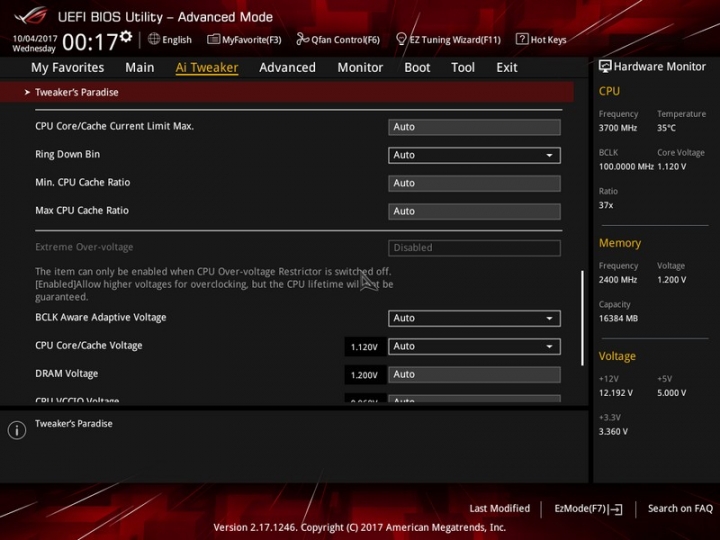Switch to the Advanced tab
The width and height of the screenshot is (720, 540).
click(x=287, y=68)
